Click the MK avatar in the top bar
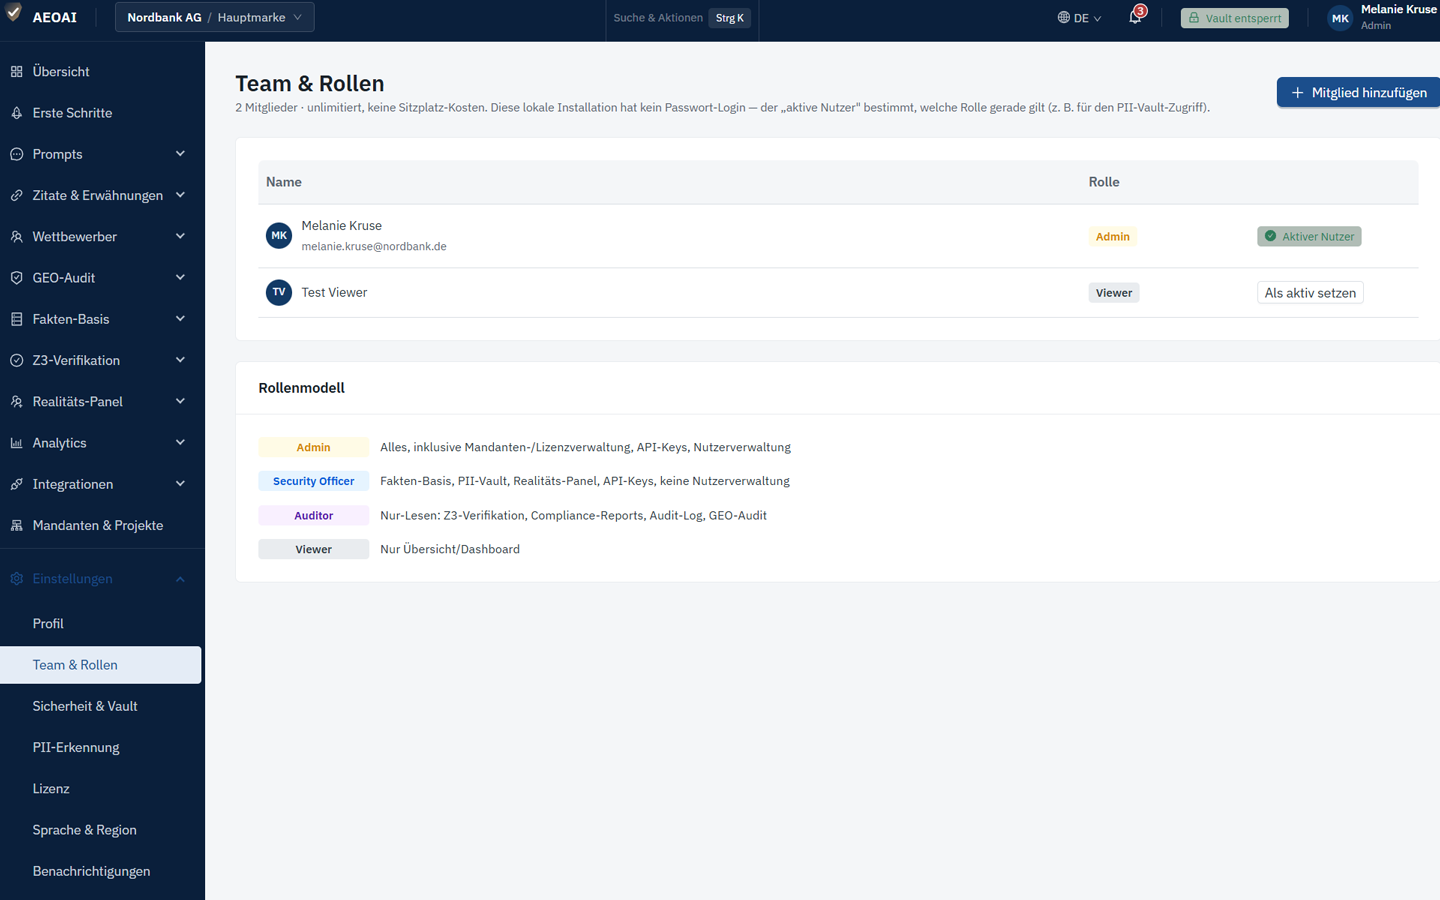Viewport: 1440px width, 900px height. (x=1340, y=18)
